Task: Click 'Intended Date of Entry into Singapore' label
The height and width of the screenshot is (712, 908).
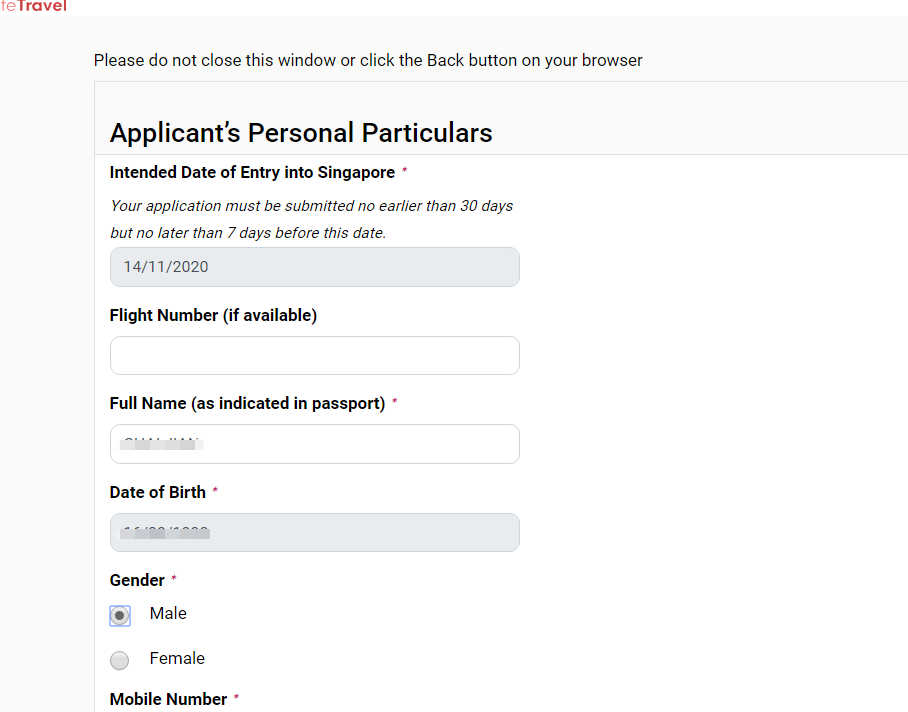Action: click(x=252, y=172)
